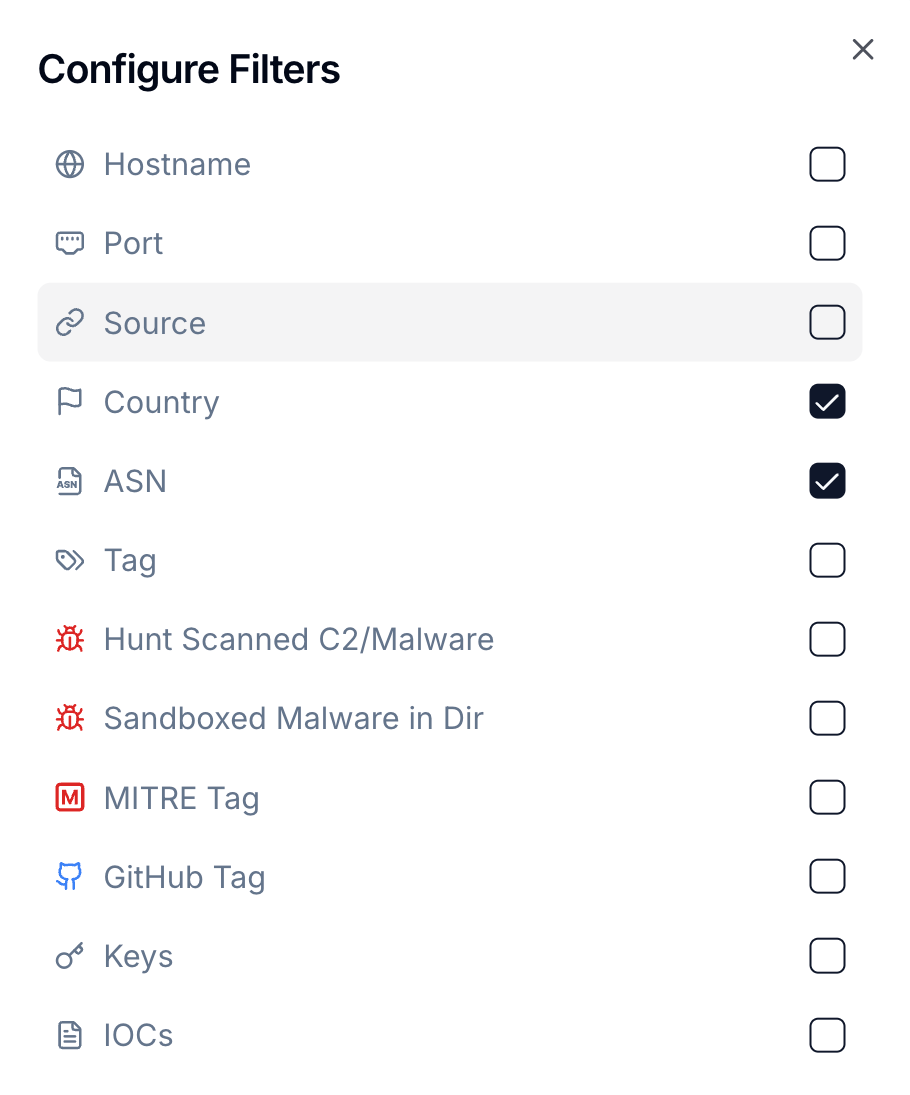Screen dimensions: 910x1095
Task: Click the ASN file icon
Action: click(x=69, y=481)
